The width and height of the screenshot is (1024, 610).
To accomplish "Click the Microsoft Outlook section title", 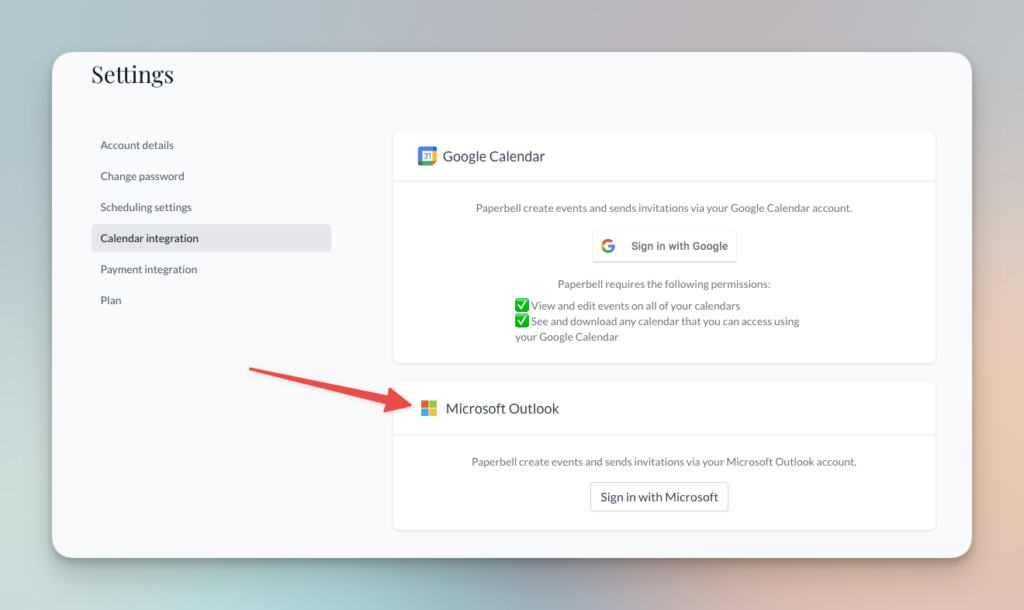I will [502, 408].
